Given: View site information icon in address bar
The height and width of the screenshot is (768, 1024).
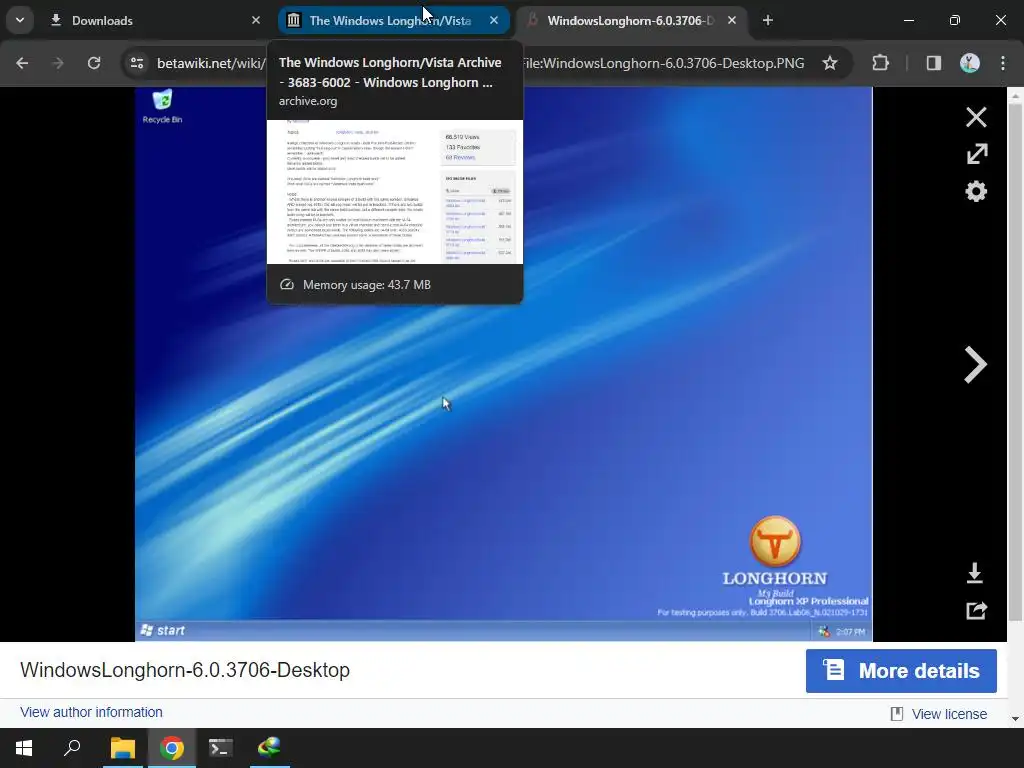Looking at the screenshot, I should (137, 63).
